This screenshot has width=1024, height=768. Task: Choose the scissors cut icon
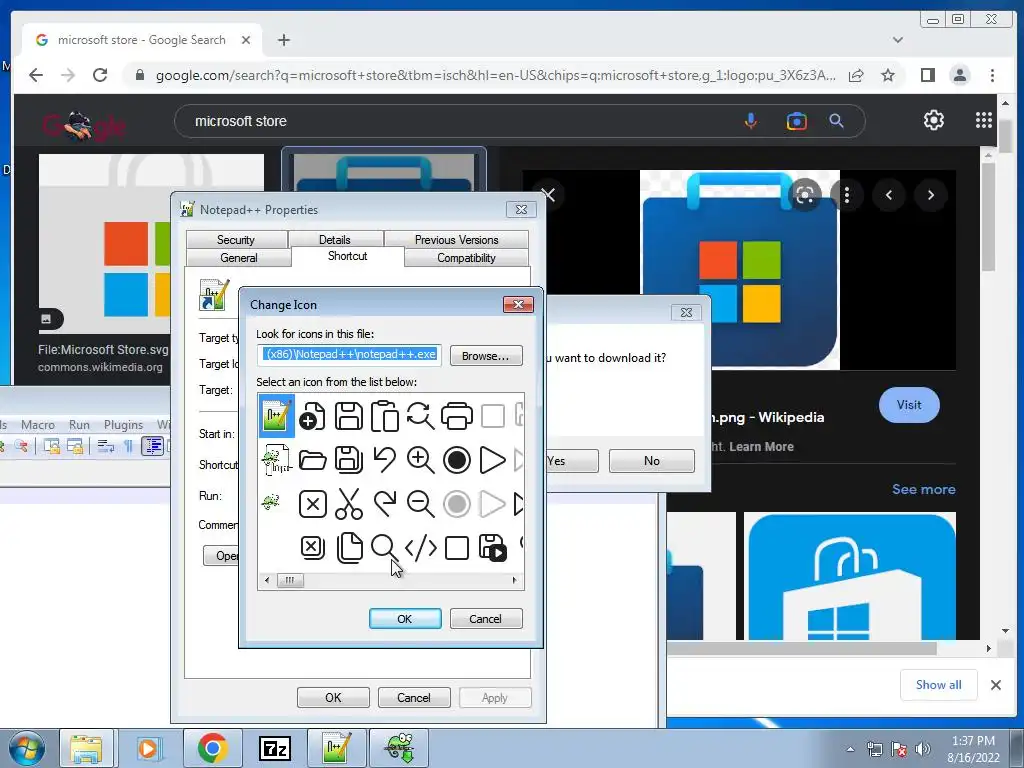coord(349,504)
